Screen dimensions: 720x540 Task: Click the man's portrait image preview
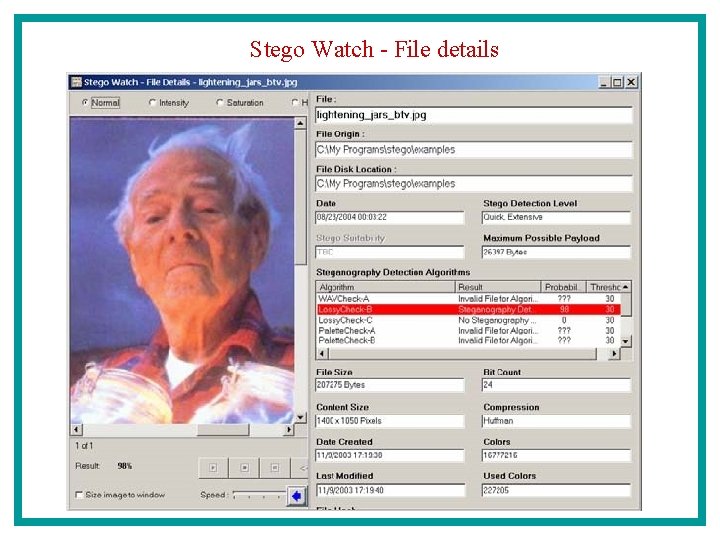(182, 270)
